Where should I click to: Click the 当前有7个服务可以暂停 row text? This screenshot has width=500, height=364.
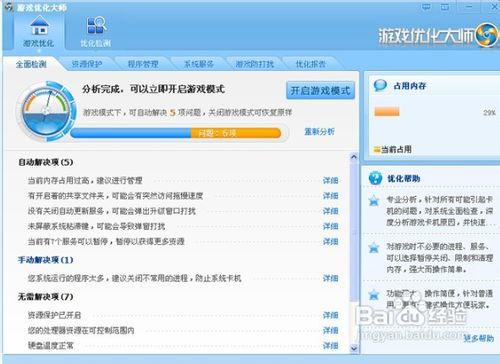pyautogui.click(x=106, y=241)
